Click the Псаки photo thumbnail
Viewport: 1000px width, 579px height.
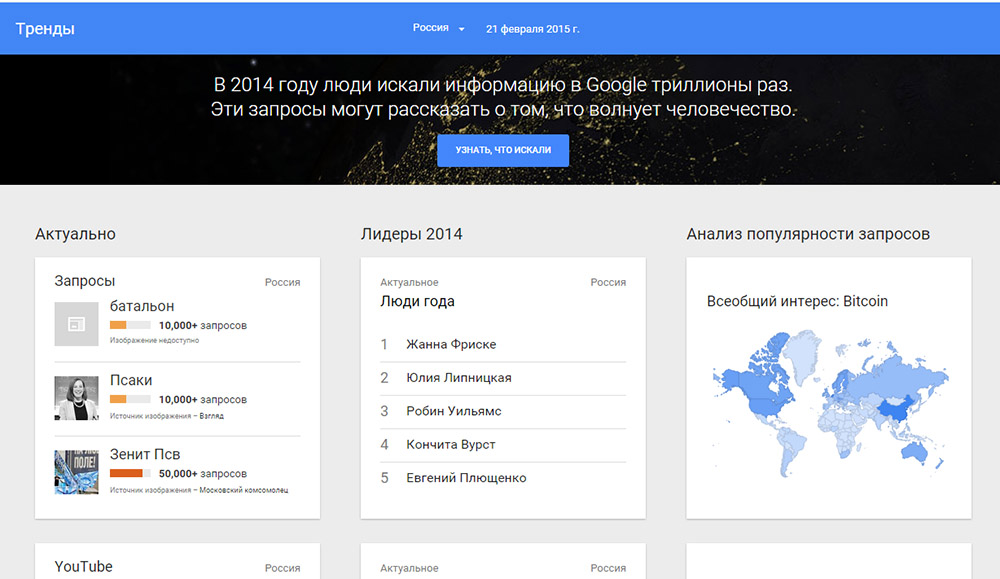(x=77, y=398)
